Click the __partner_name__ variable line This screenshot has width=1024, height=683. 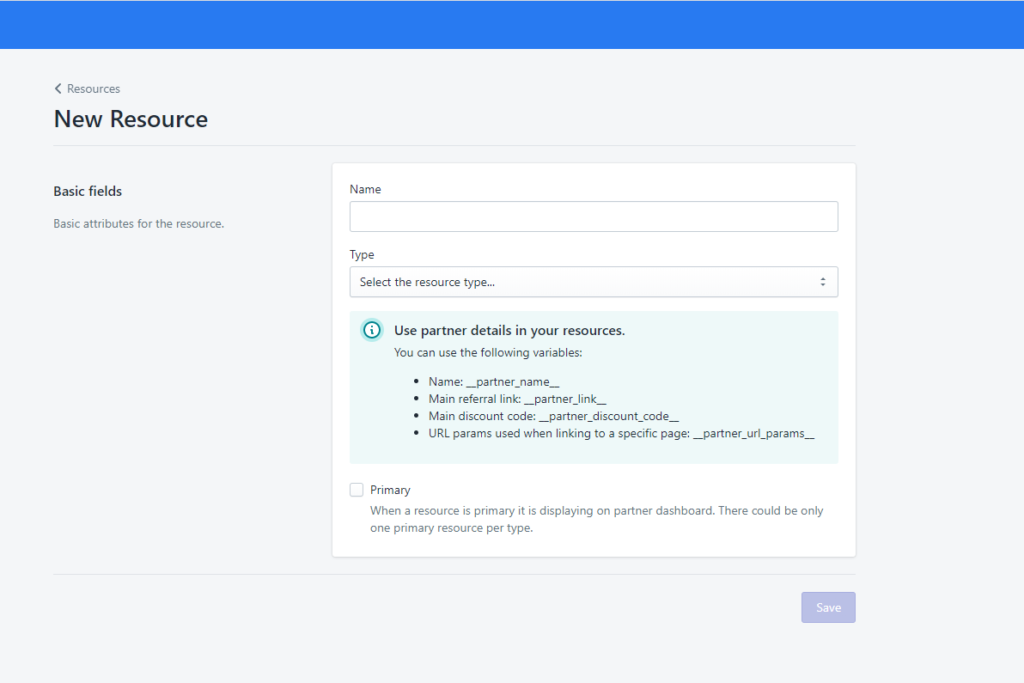494,382
